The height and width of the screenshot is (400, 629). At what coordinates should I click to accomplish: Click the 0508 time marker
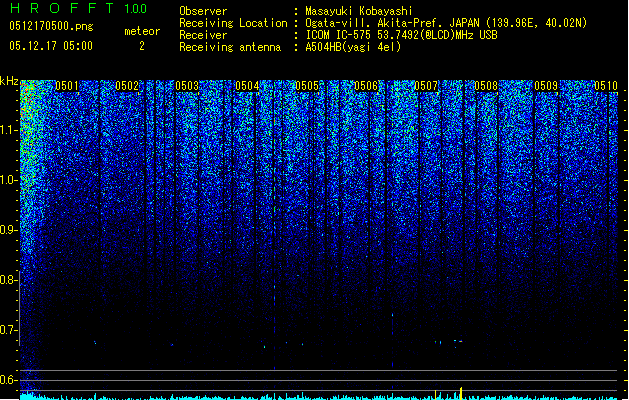486,86
